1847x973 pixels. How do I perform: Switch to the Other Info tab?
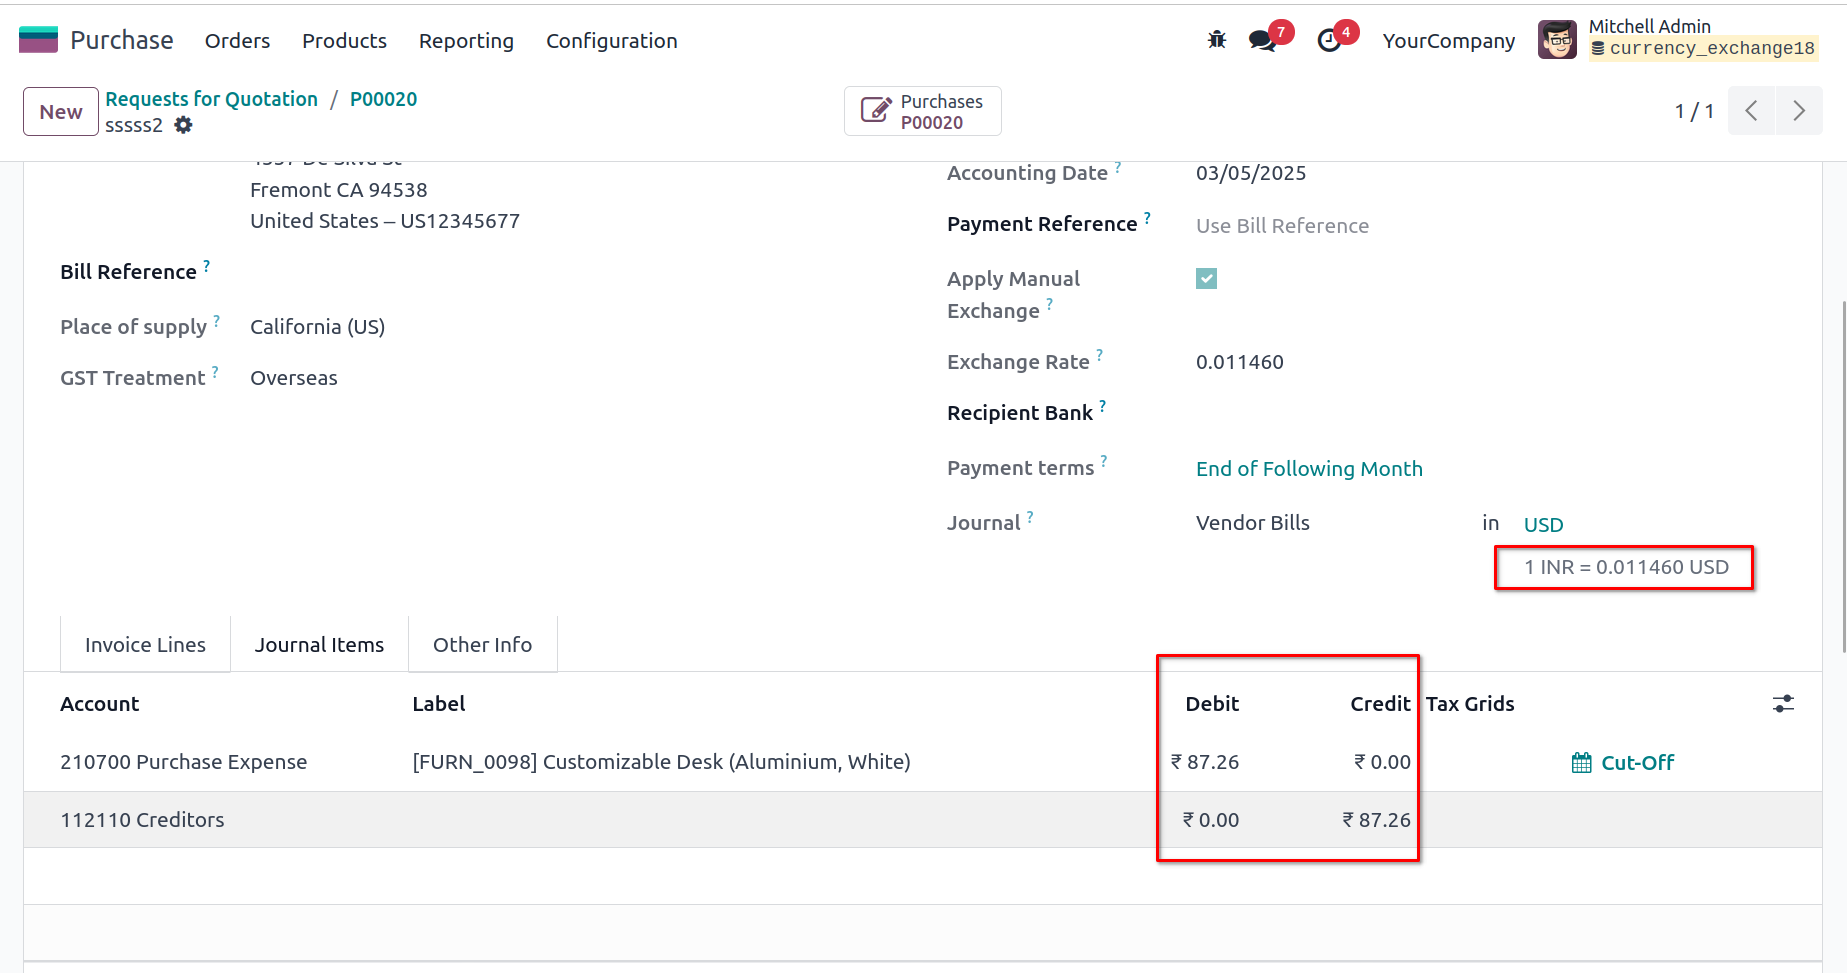pyautogui.click(x=482, y=645)
